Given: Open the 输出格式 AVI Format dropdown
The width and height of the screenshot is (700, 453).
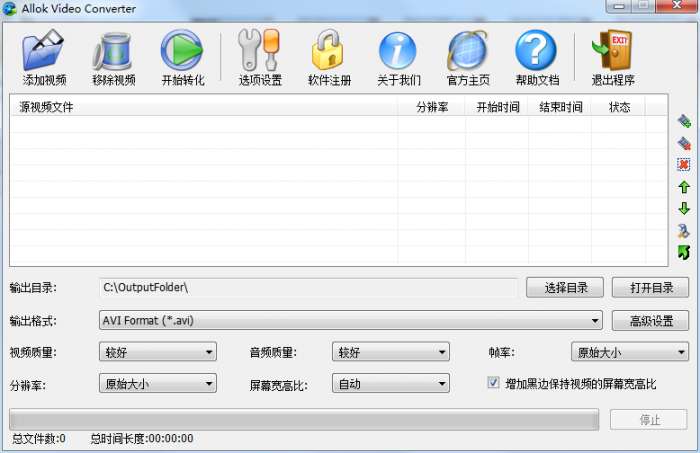Looking at the screenshot, I should tap(350, 320).
